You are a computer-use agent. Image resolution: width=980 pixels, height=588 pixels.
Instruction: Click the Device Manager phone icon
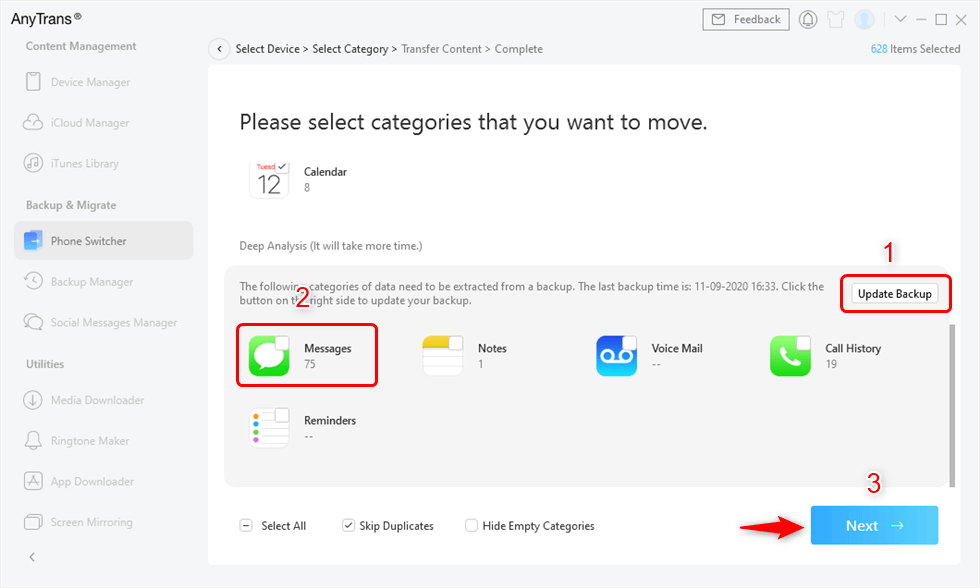coord(33,82)
